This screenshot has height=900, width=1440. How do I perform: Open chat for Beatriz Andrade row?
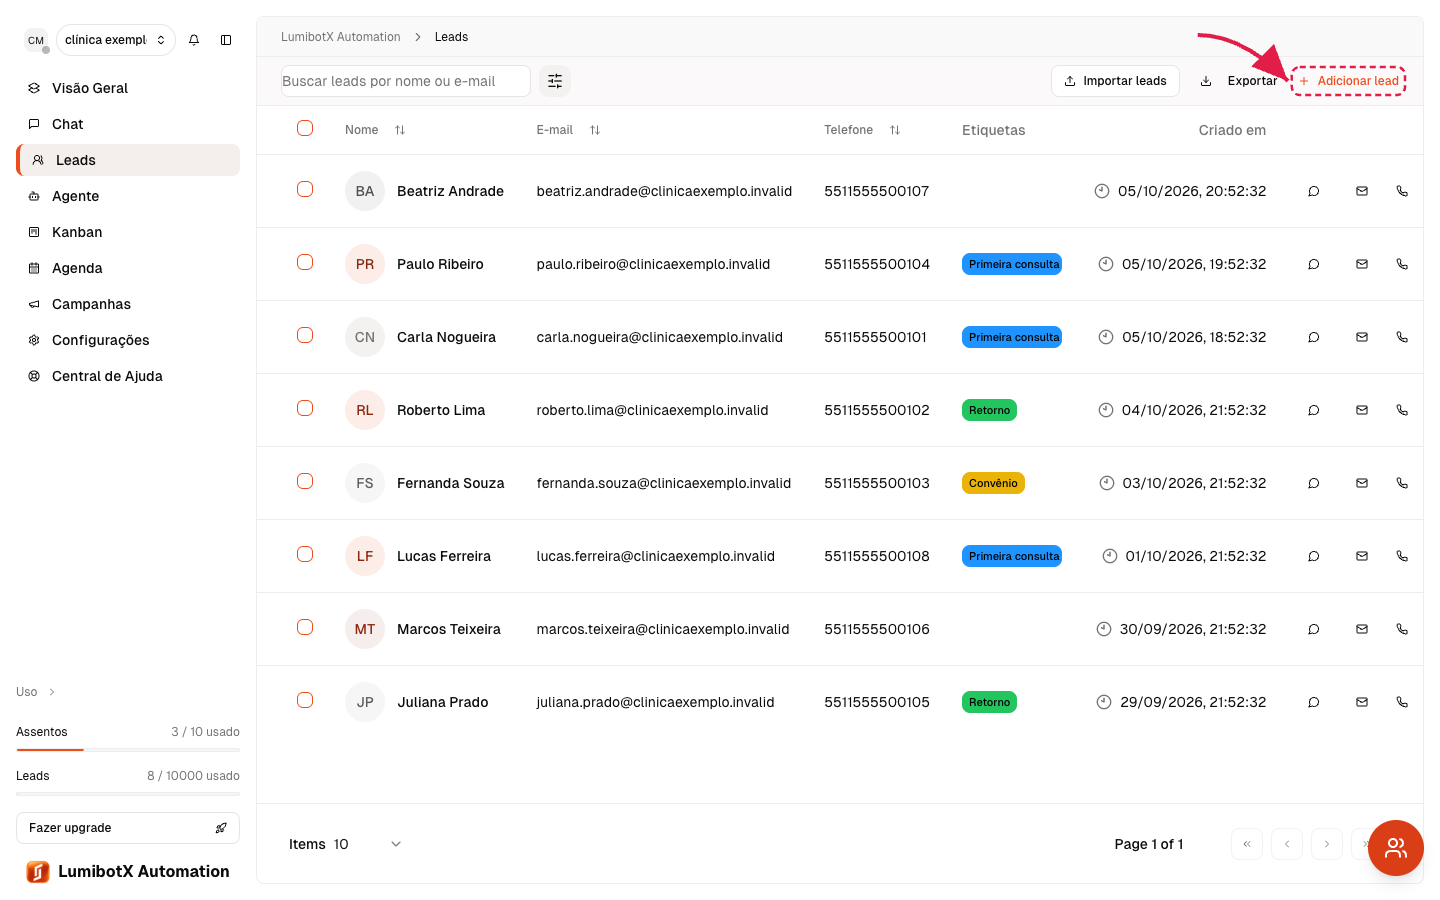(x=1314, y=191)
